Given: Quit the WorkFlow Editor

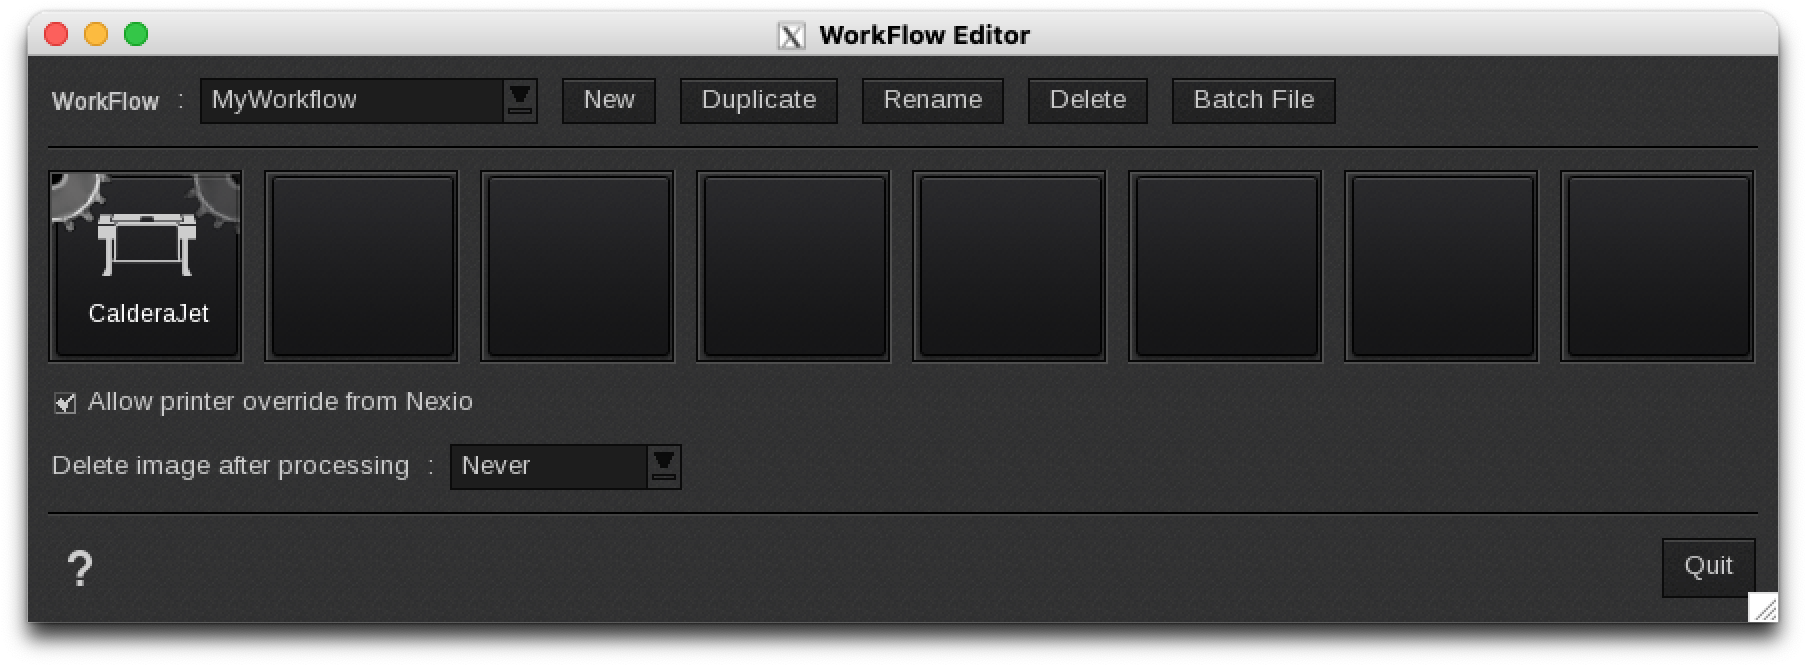Looking at the screenshot, I should [x=1708, y=567].
